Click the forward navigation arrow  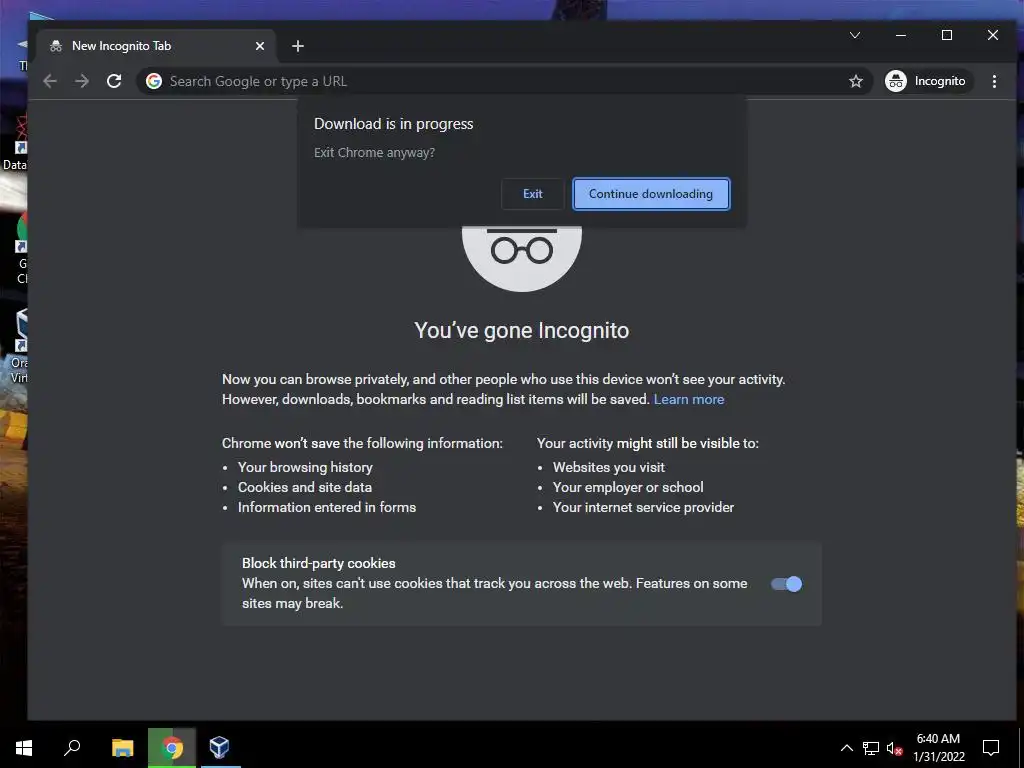click(x=82, y=81)
